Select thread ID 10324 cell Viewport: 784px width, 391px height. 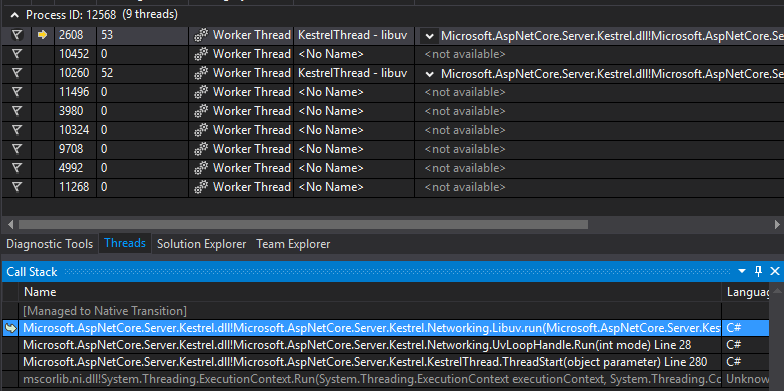(x=76, y=130)
